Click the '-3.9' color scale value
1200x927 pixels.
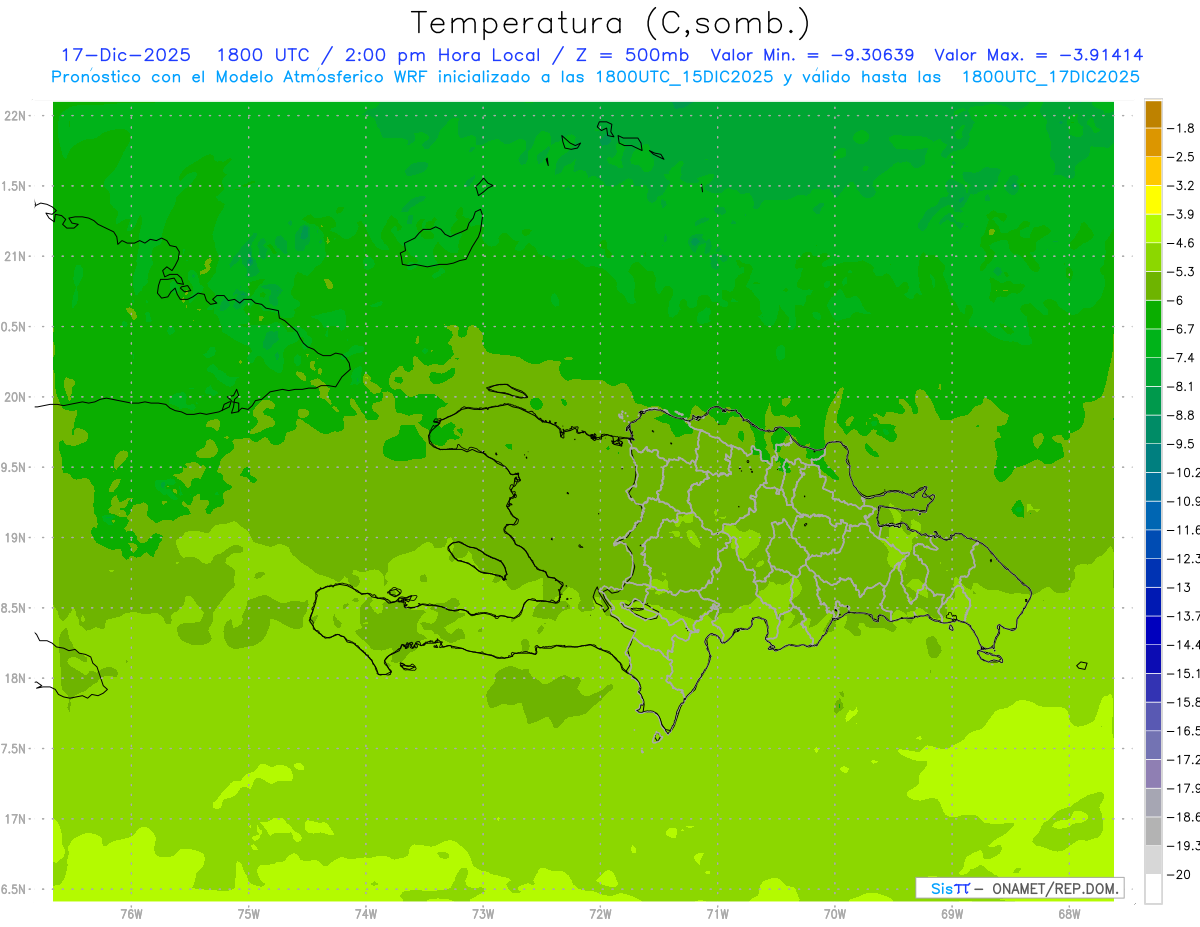(x=1181, y=214)
